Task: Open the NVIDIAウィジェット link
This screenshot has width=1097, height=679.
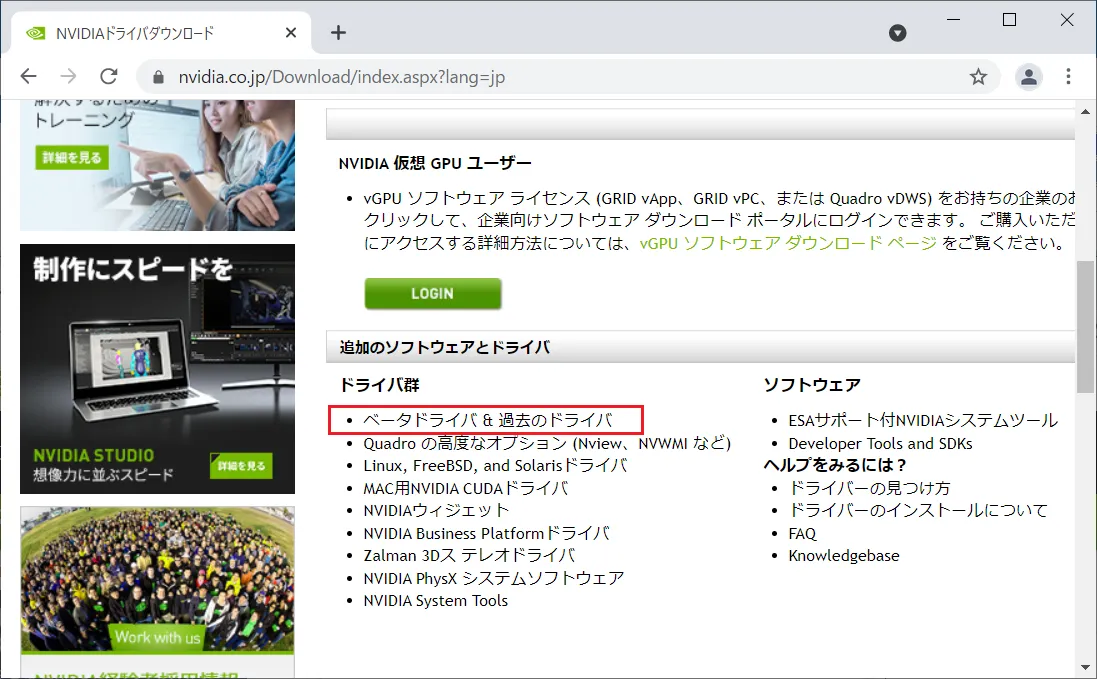Action: [436, 510]
